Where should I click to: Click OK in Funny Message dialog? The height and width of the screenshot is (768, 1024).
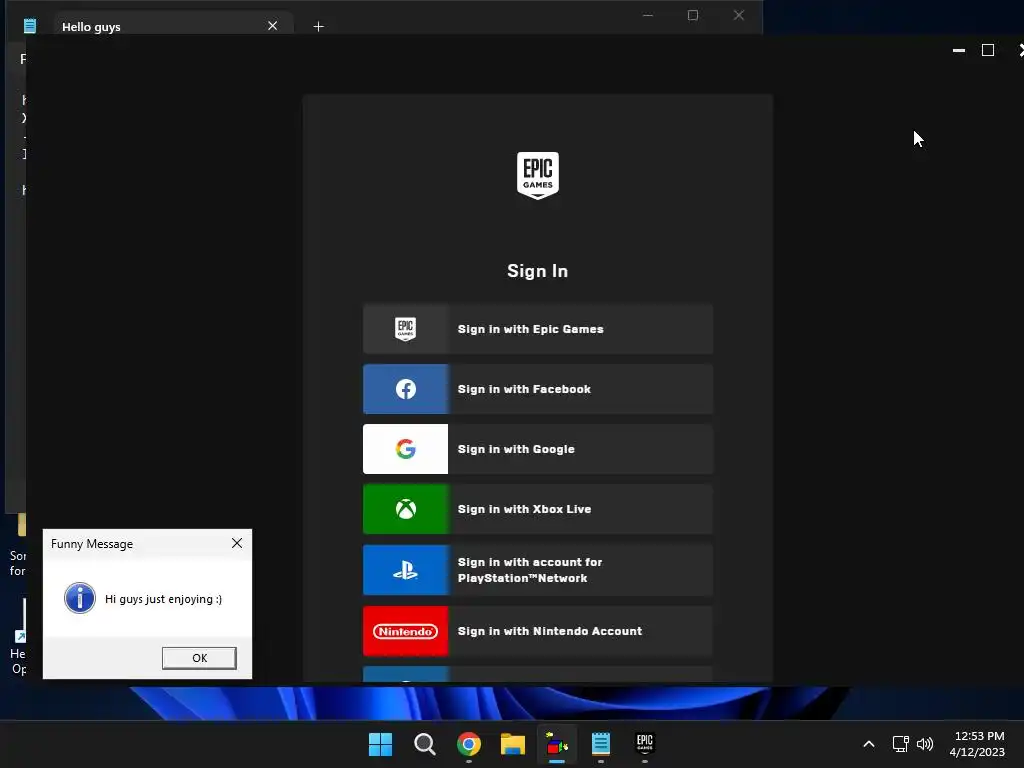pos(199,658)
